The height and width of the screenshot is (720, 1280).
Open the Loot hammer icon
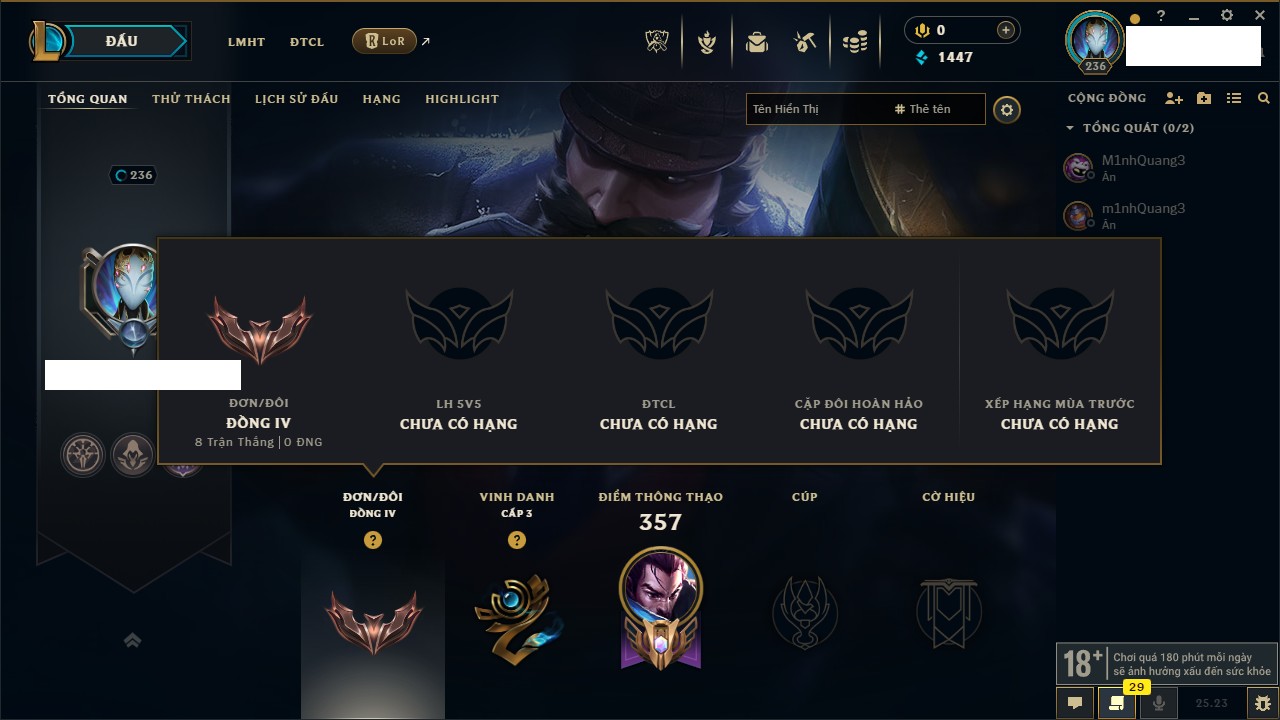(805, 42)
